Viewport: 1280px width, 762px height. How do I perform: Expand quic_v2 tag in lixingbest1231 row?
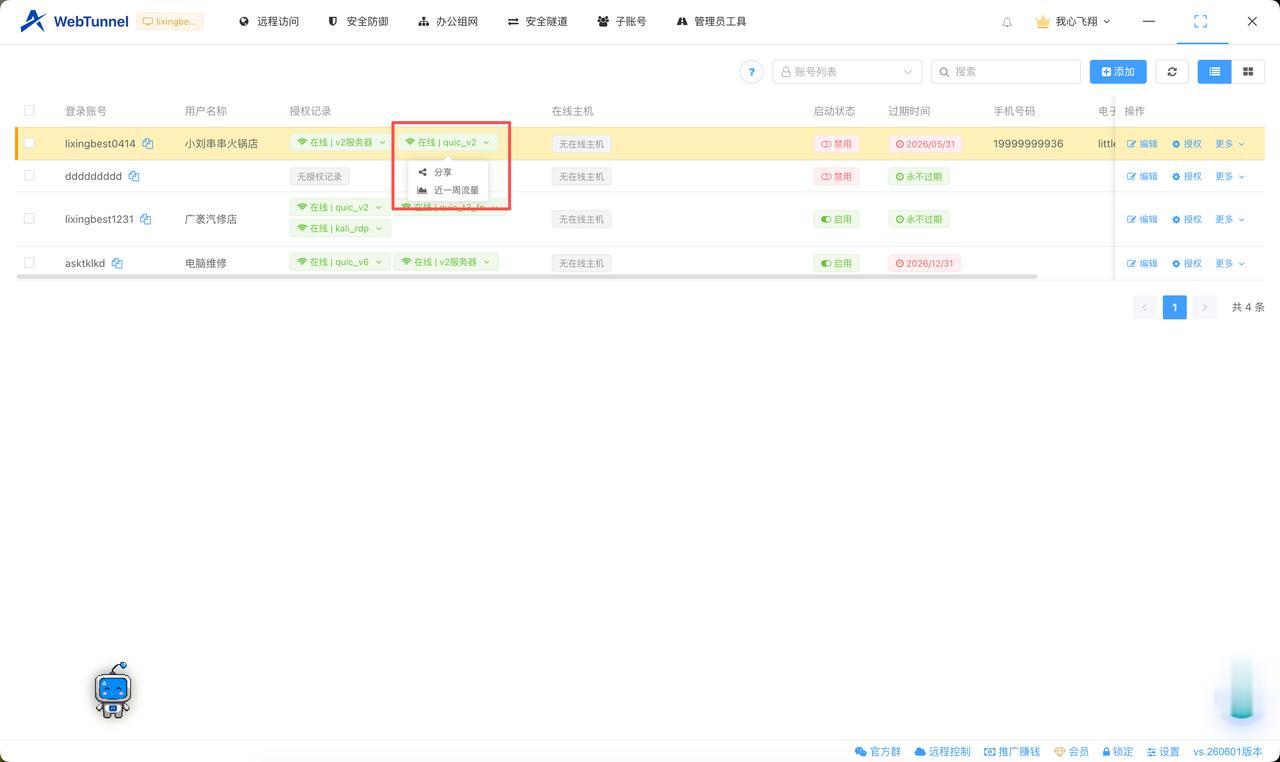(x=340, y=207)
